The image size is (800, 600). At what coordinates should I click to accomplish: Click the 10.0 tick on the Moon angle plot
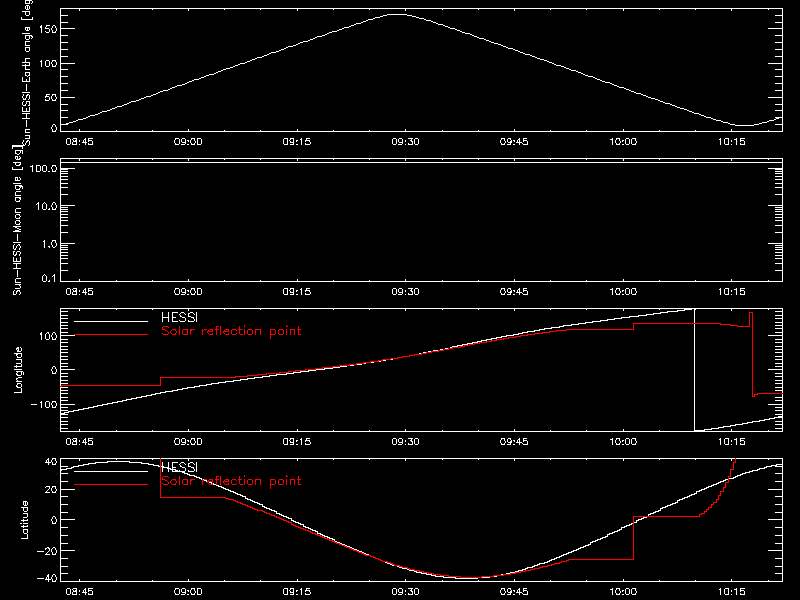point(46,207)
